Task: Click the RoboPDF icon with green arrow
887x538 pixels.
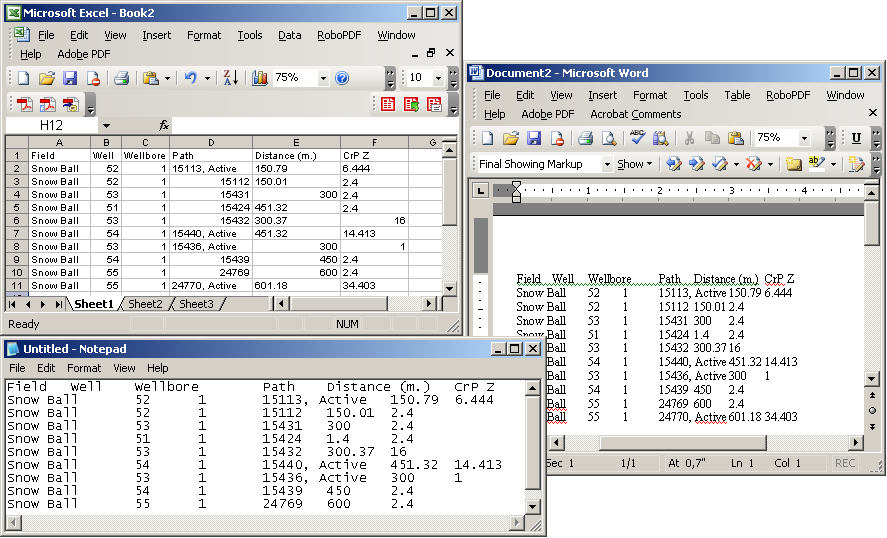Action: pyautogui.click(x=411, y=104)
